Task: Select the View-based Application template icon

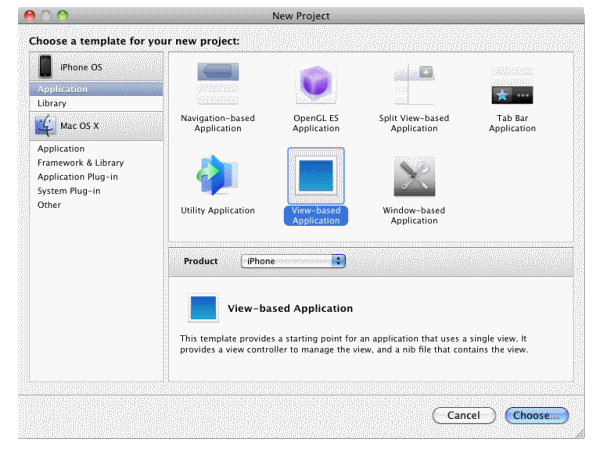Action: [x=316, y=176]
